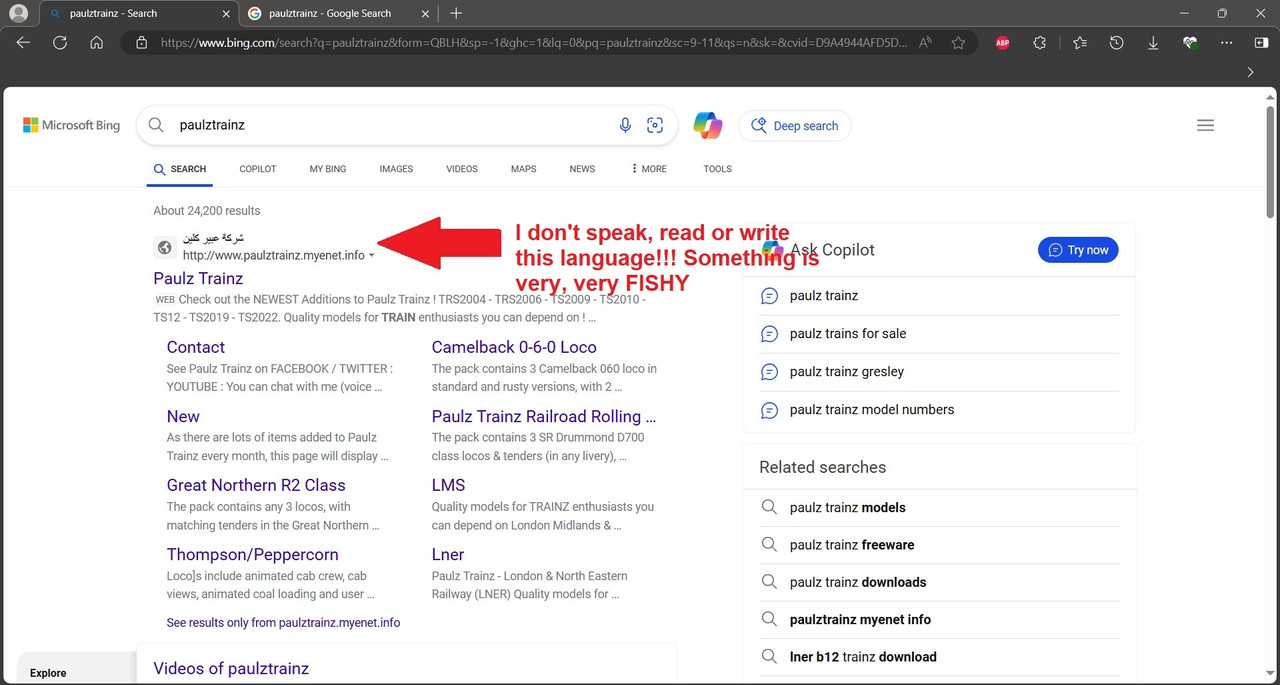
Task: Open Paulz Trainz Railroad Rolling link
Action: (544, 416)
